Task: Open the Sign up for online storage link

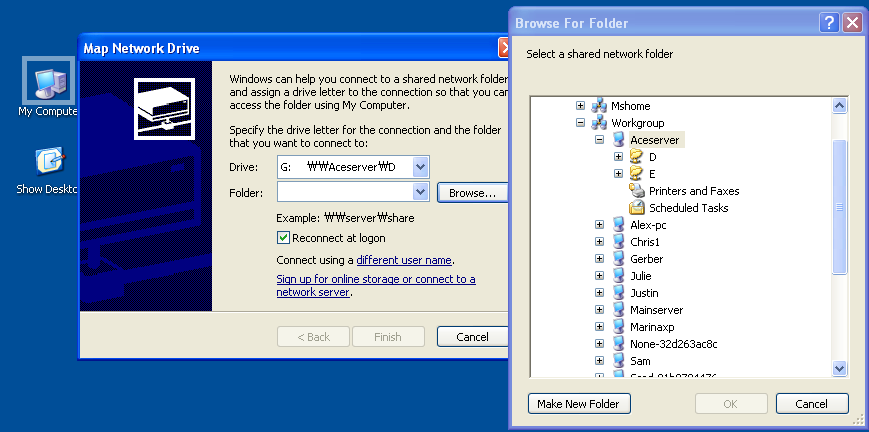Action: tap(376, 285)
